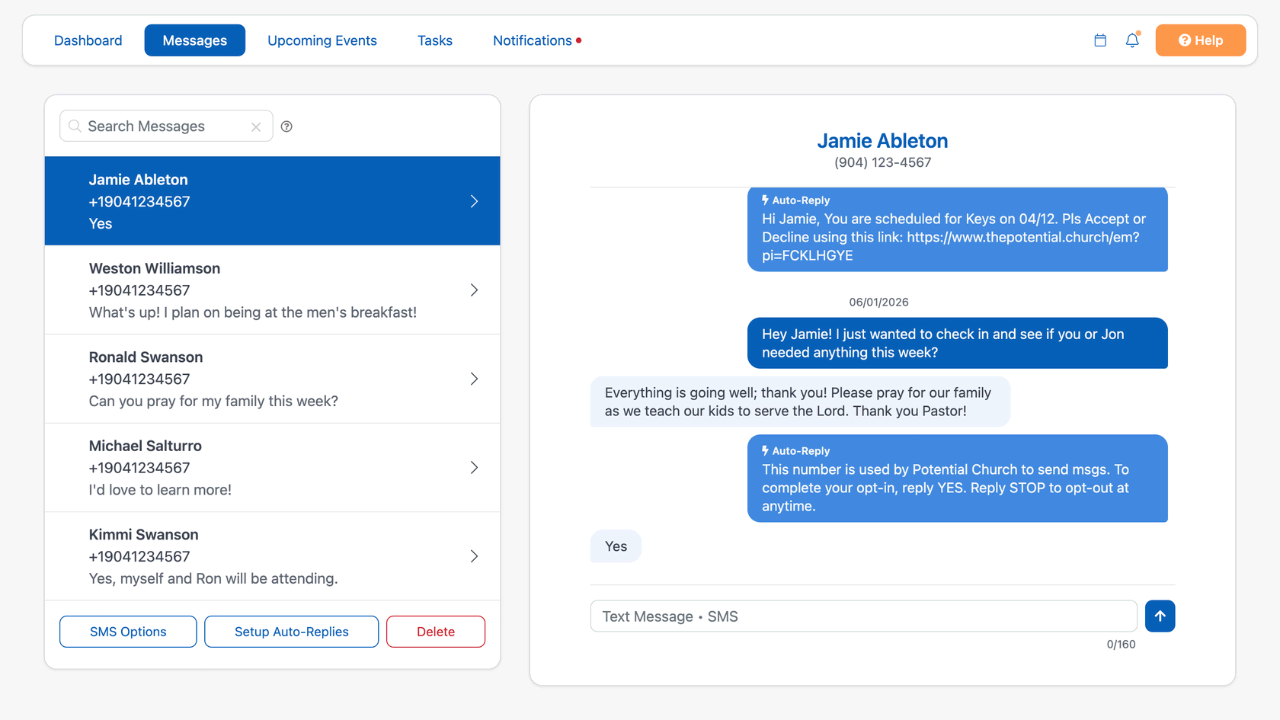1280x720 pixels.
Task: Click the orange Help button
Action: [1201, 41]
